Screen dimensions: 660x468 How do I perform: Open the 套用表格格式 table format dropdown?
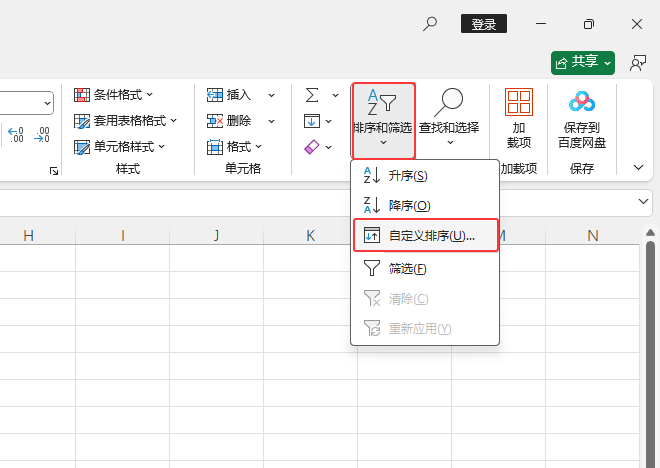coord(127,121)
